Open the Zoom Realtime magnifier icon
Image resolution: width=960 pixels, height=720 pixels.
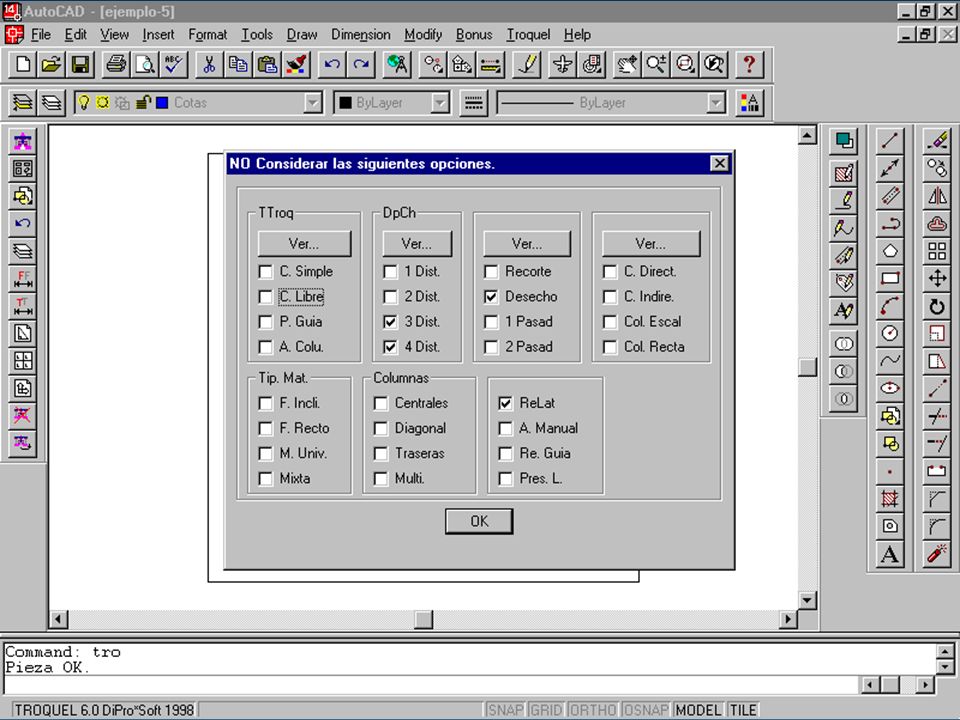click(x=656, y=64)
